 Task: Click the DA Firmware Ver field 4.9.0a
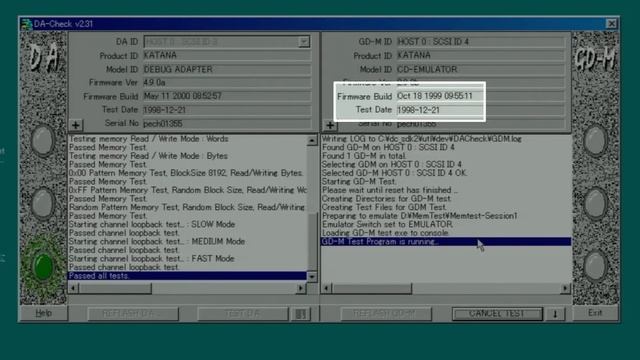pos(227,83)
